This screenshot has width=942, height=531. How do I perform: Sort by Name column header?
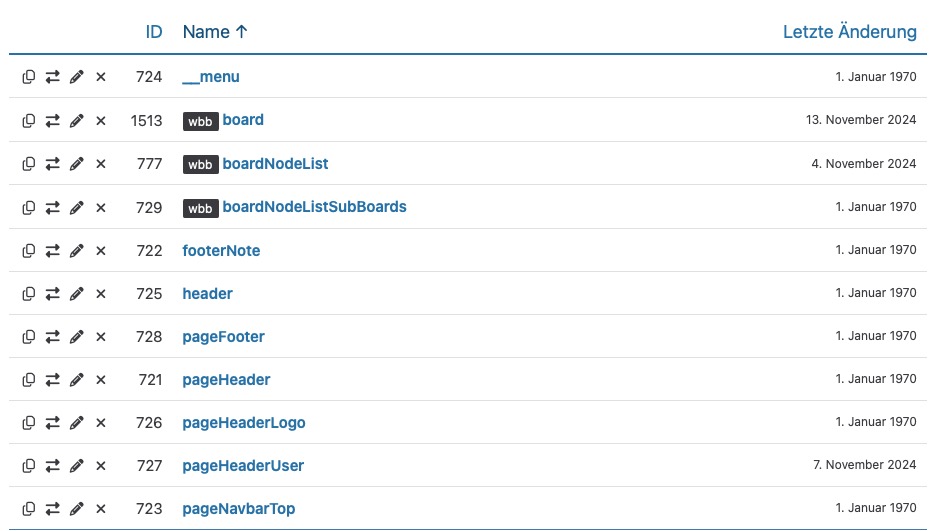coord(215,32)
